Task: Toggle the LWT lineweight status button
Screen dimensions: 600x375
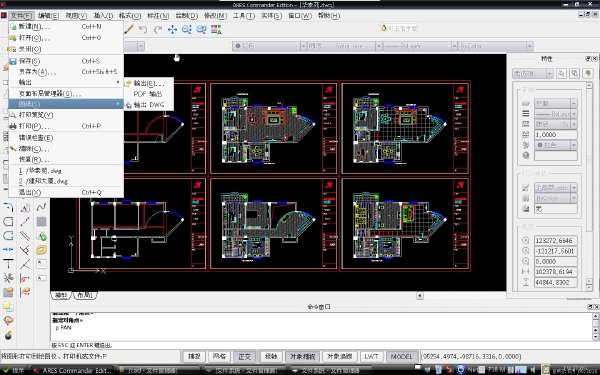Action: 371,356
